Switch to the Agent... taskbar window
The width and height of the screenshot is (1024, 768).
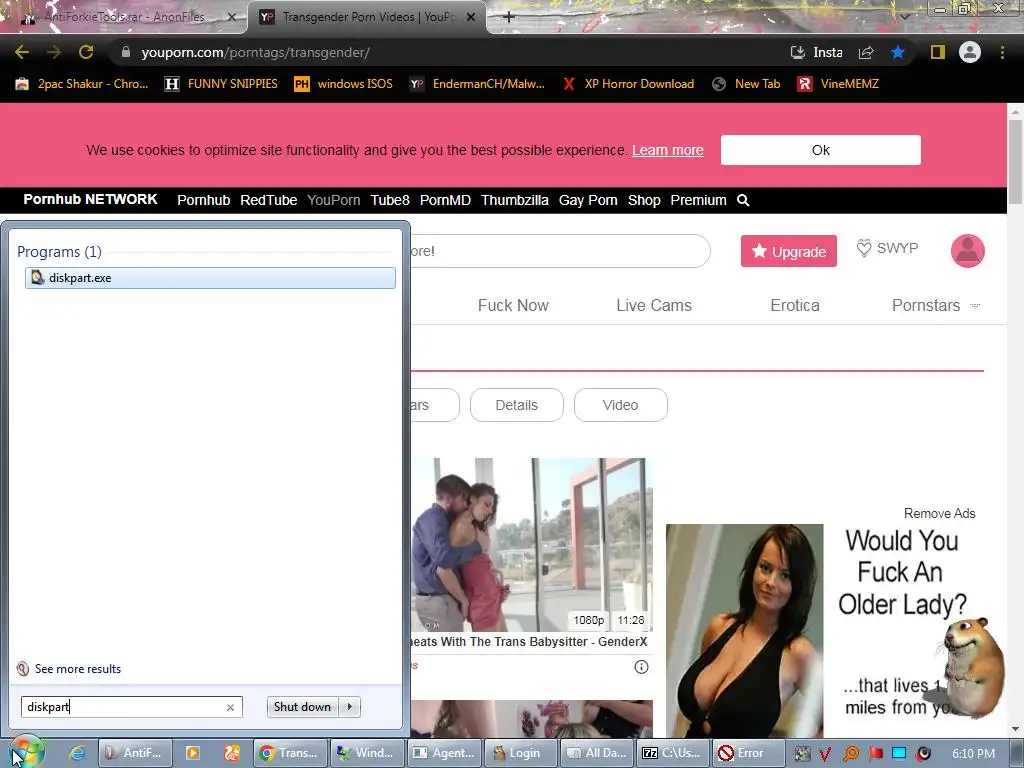coord(444,753)
